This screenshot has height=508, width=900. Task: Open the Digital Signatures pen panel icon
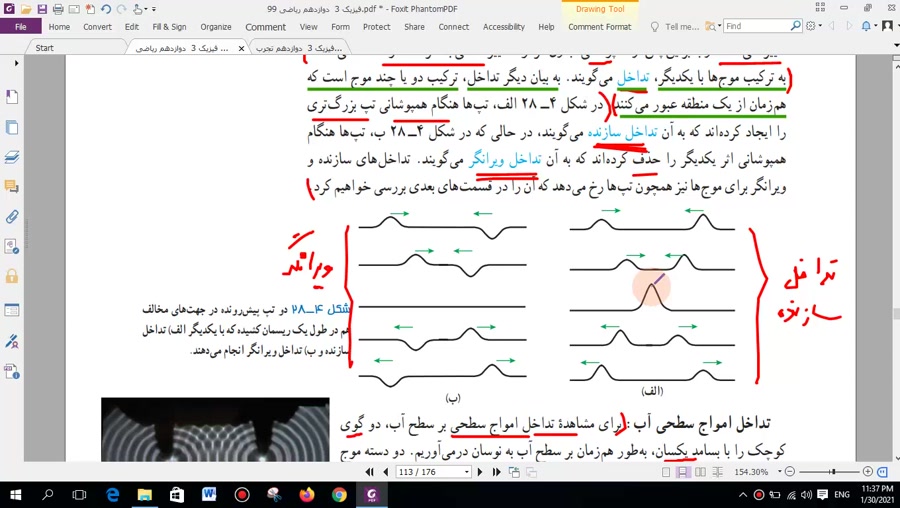(11, 341)
